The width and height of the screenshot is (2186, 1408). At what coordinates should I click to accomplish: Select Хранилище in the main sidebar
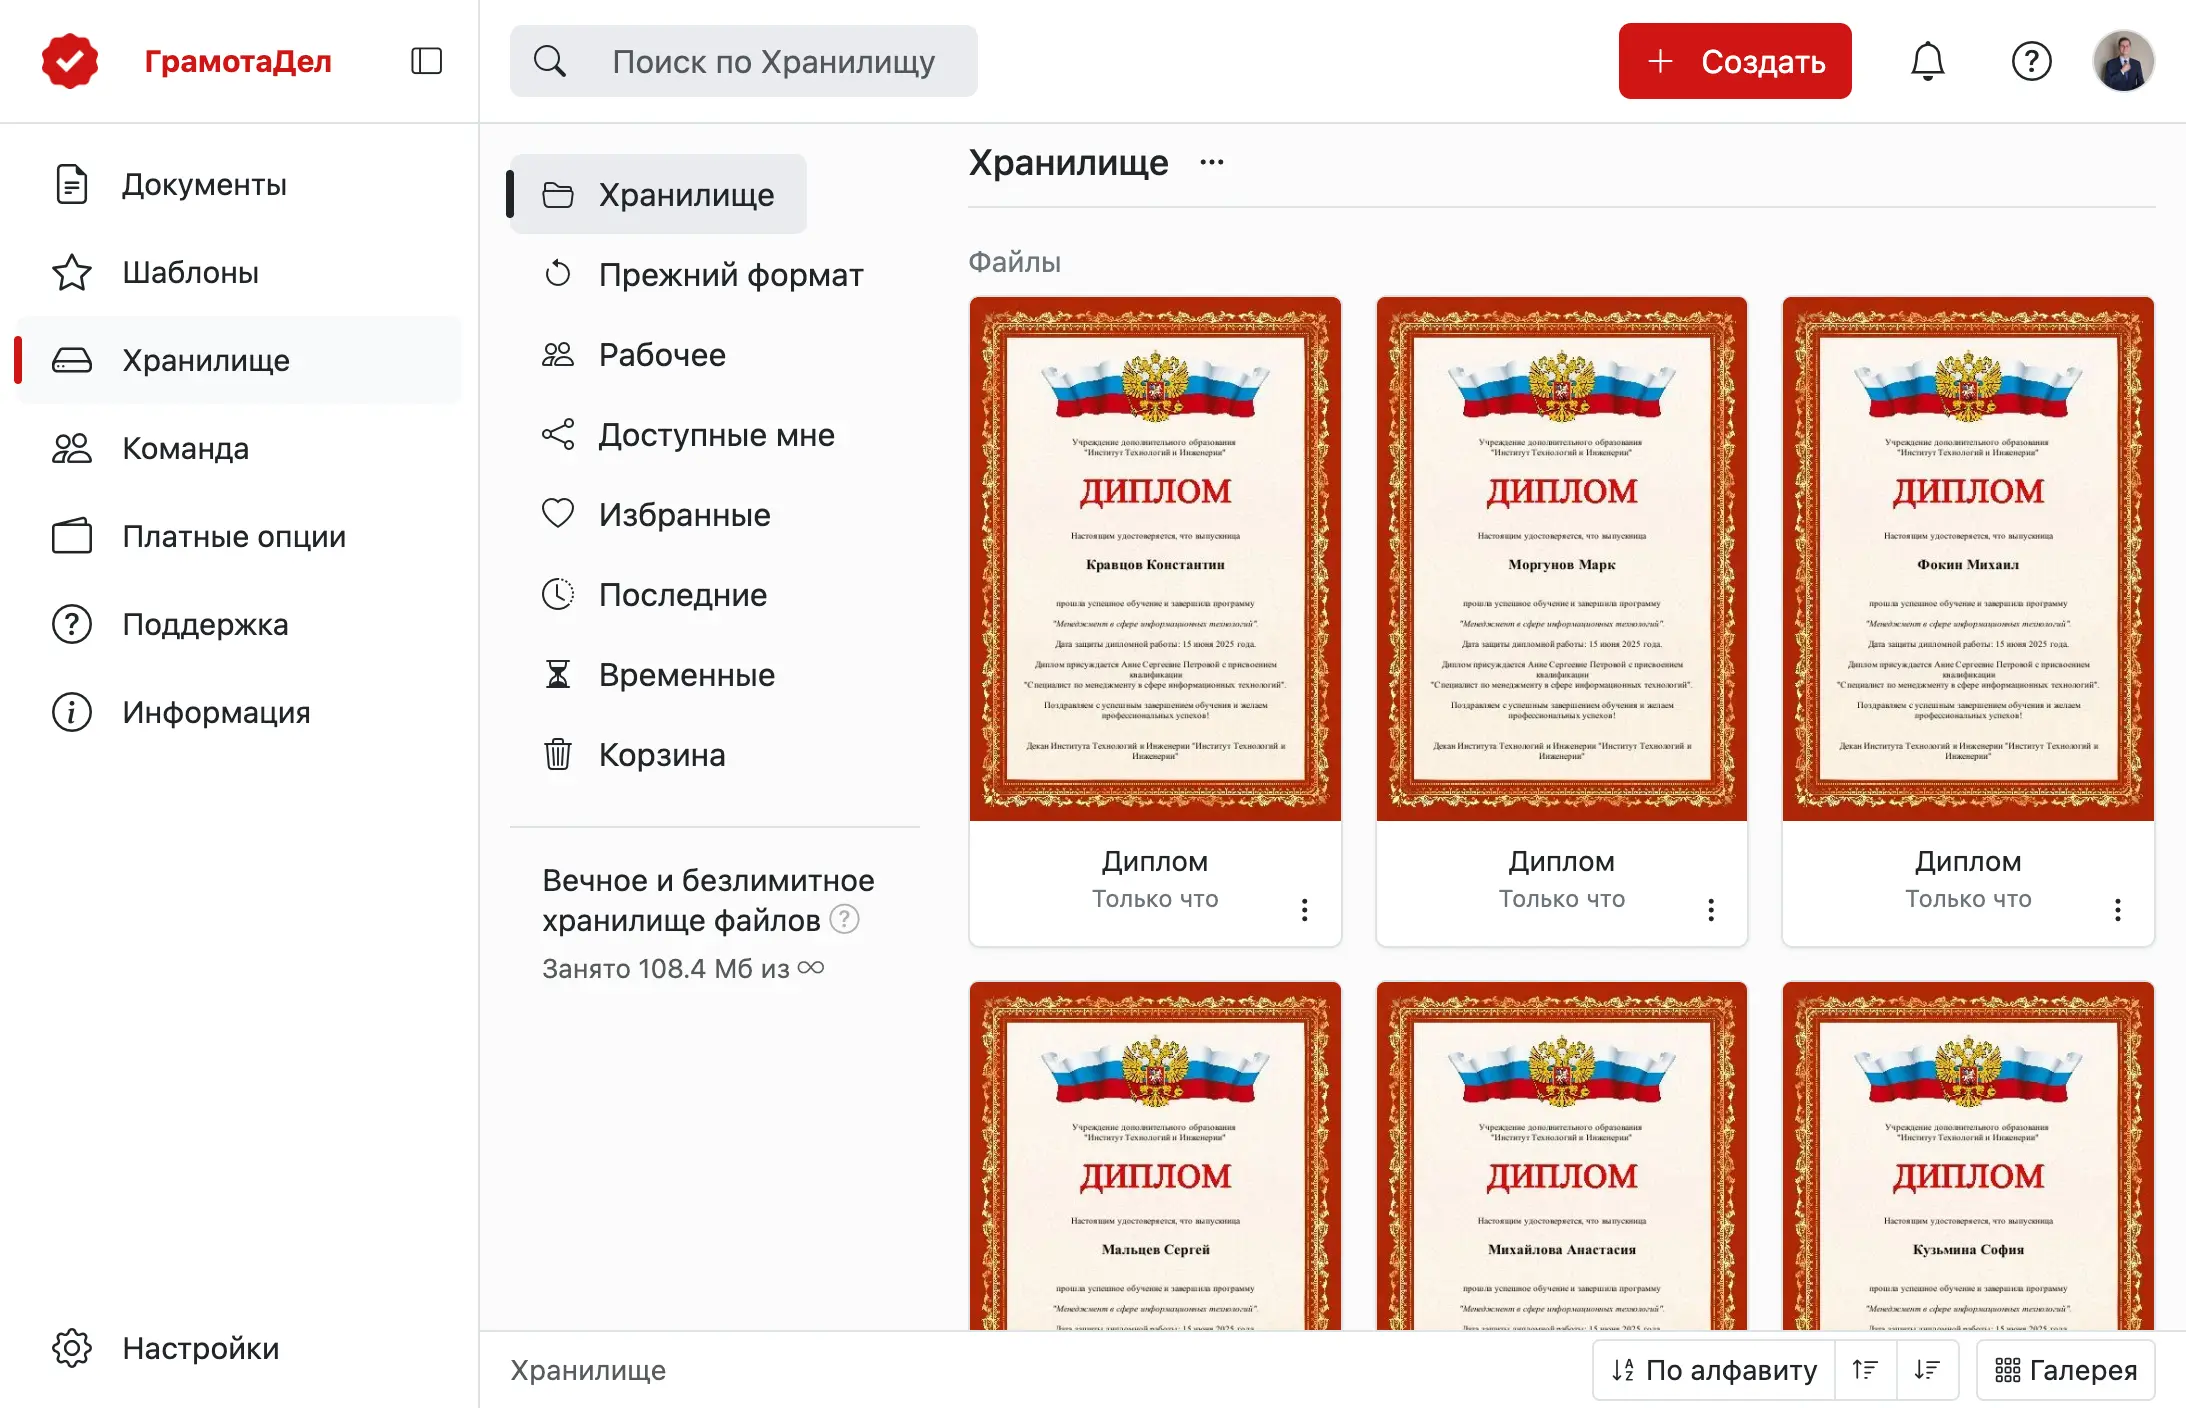tap(240, 360)
